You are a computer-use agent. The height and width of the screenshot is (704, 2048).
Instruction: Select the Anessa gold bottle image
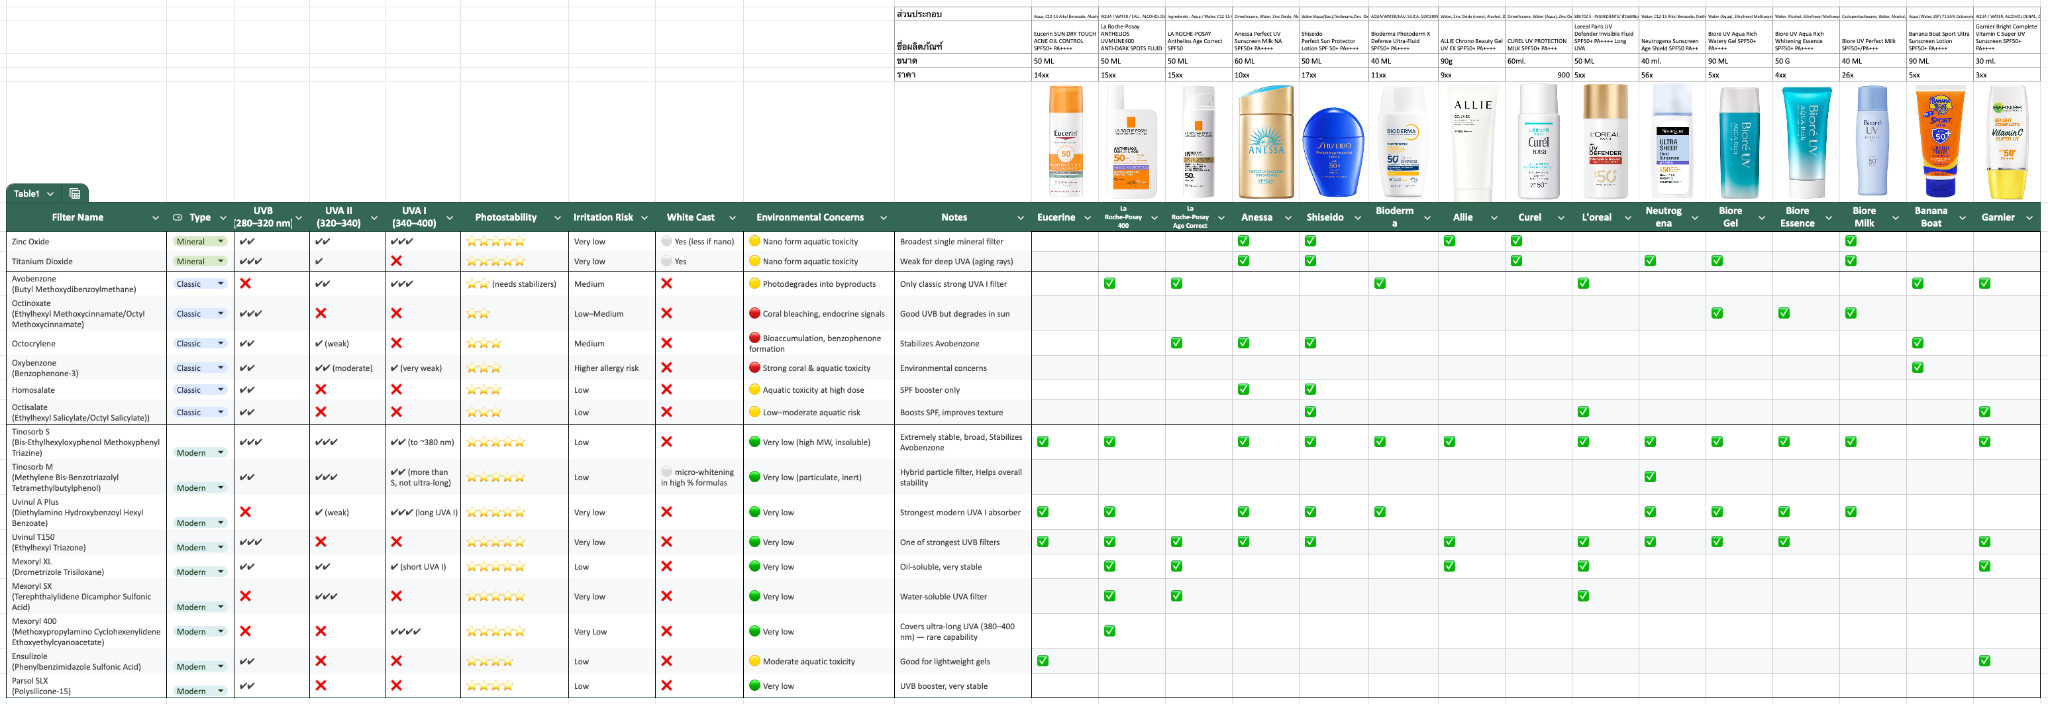click(1266, 141)
